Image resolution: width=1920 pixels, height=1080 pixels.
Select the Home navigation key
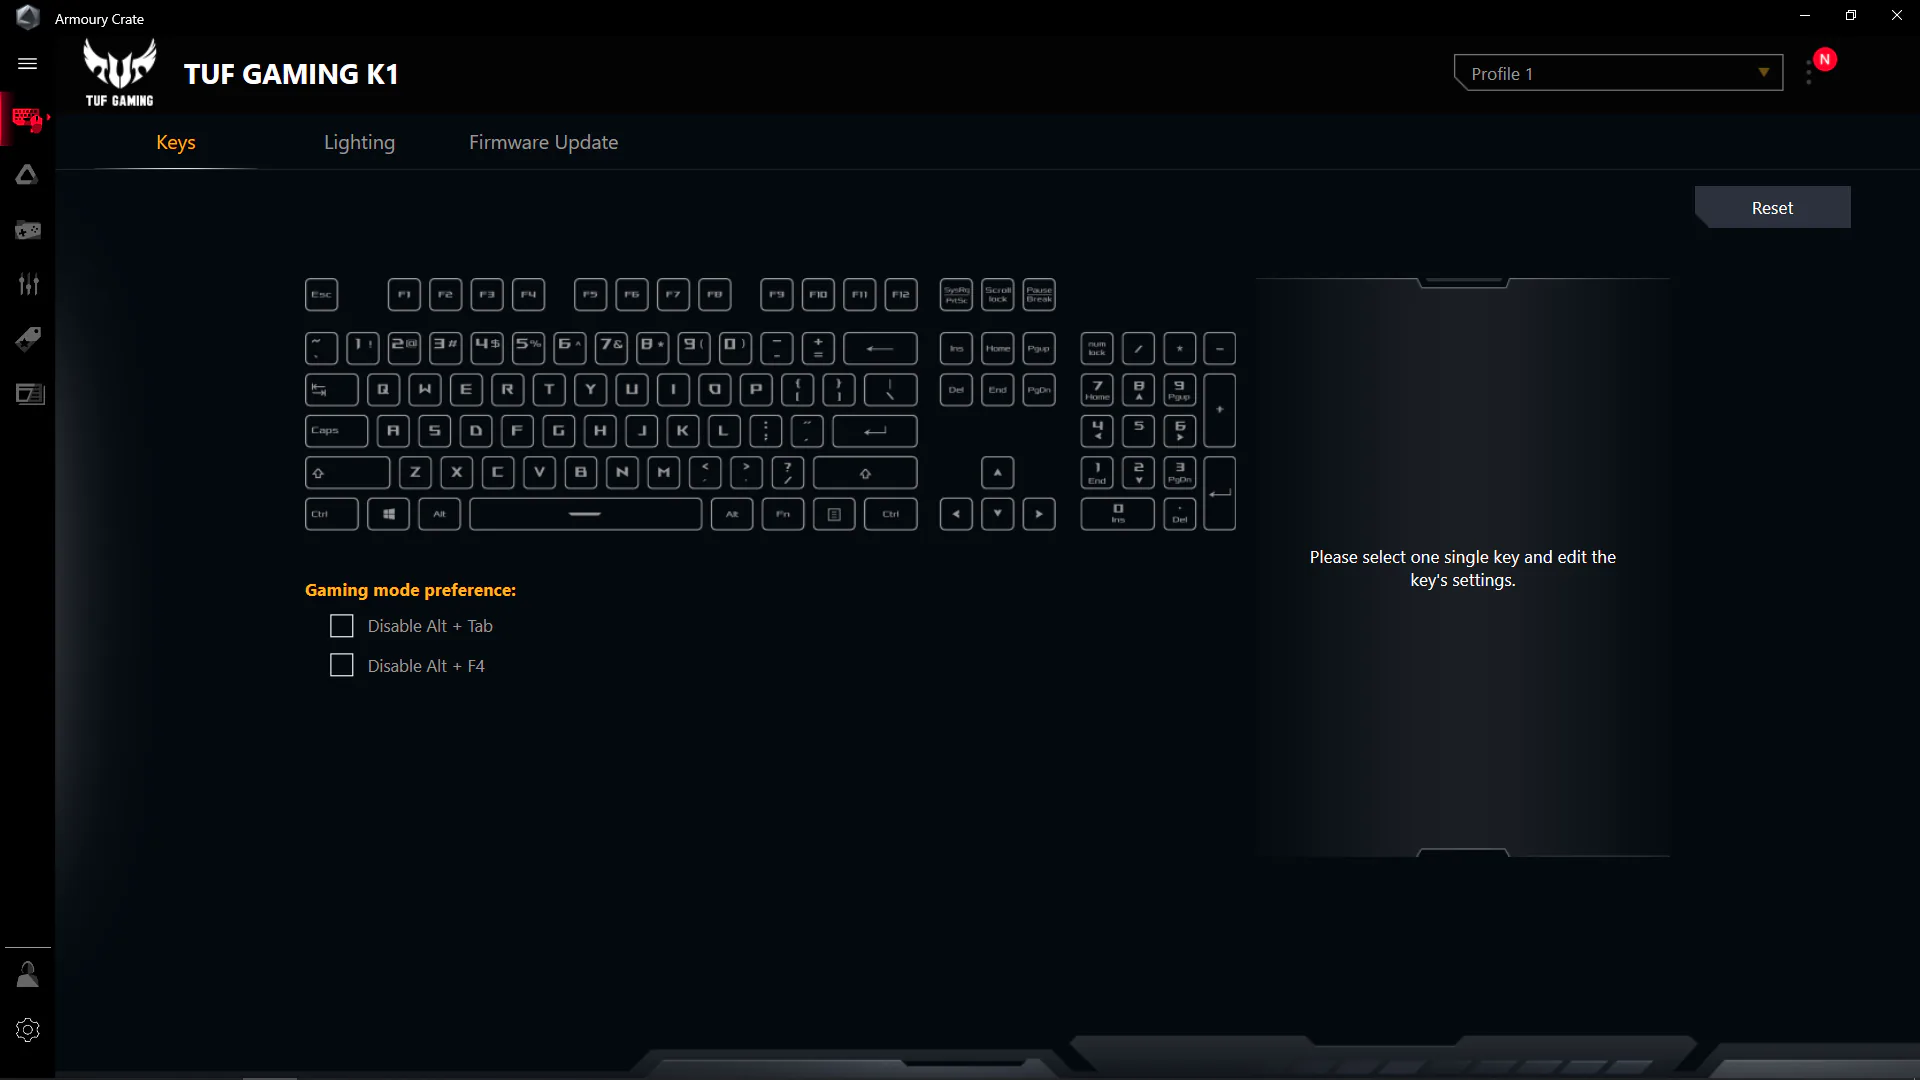pos(997,348)
